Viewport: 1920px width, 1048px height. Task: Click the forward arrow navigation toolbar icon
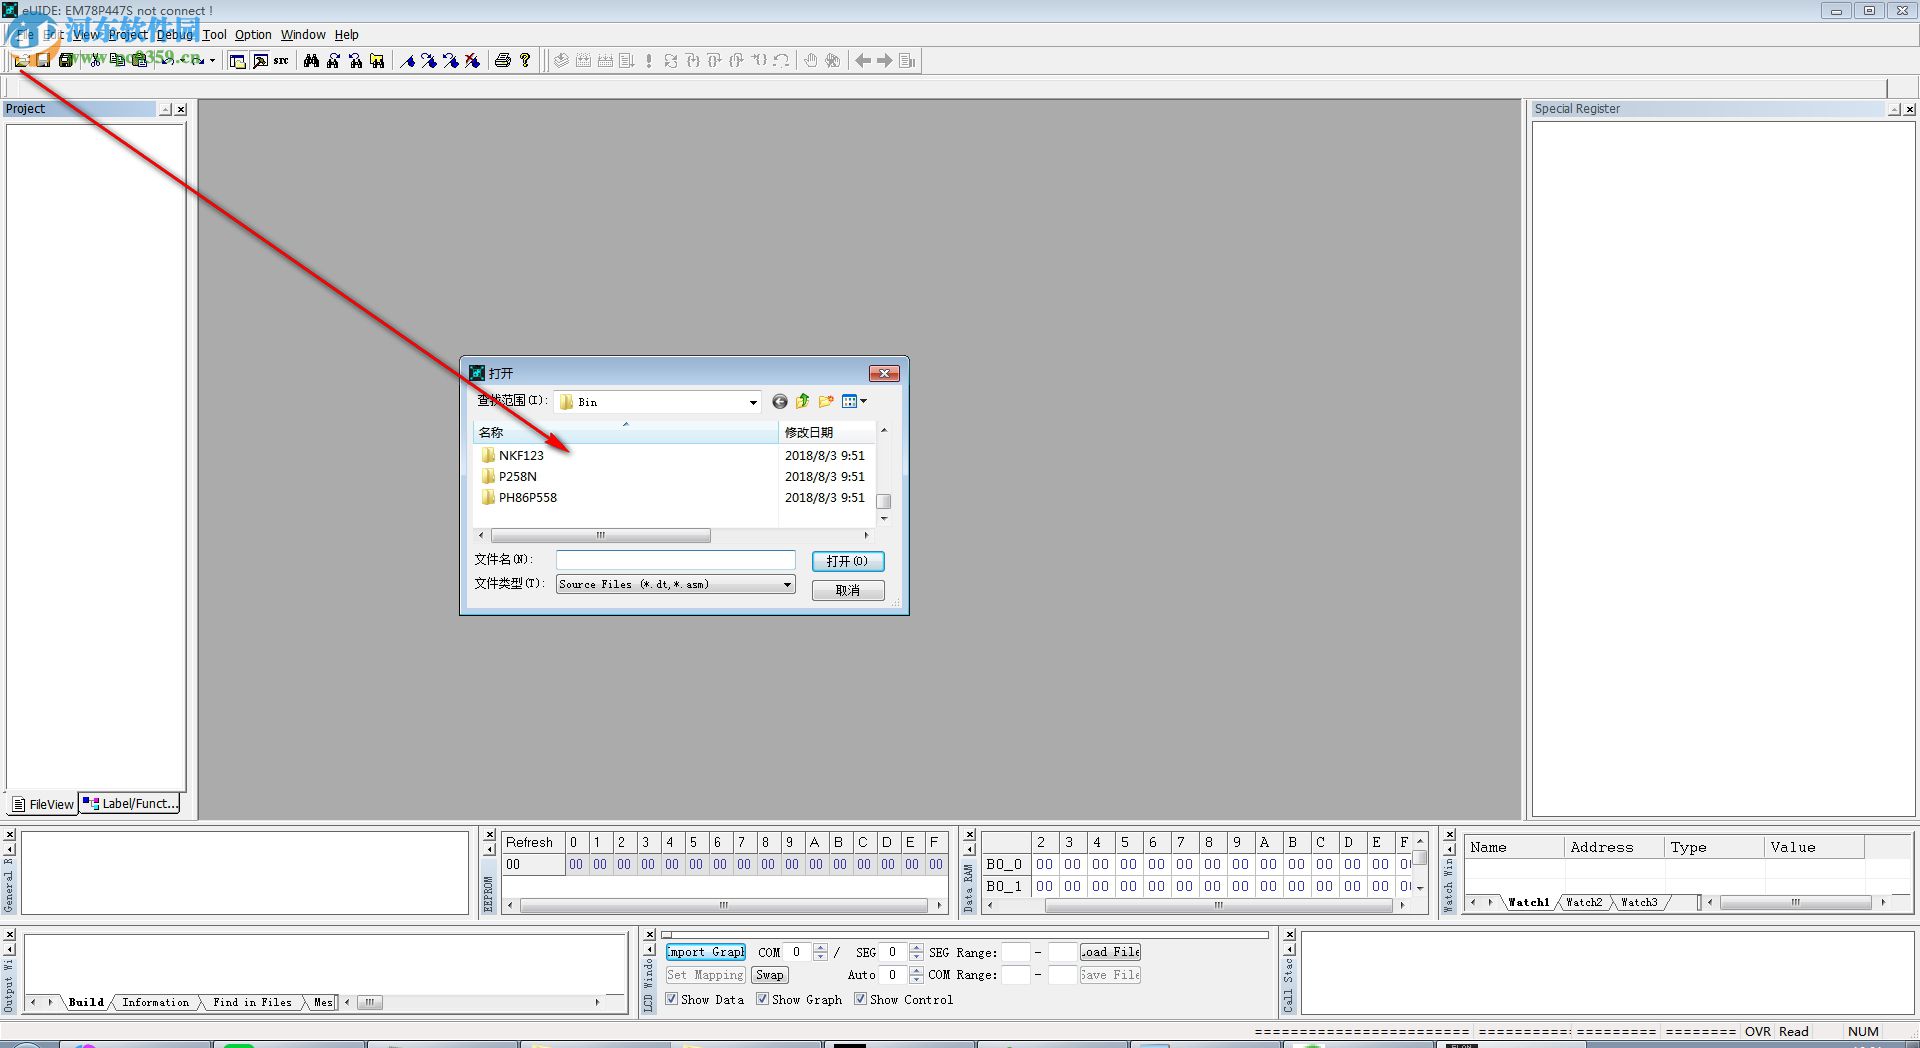[x=885, y=61]
